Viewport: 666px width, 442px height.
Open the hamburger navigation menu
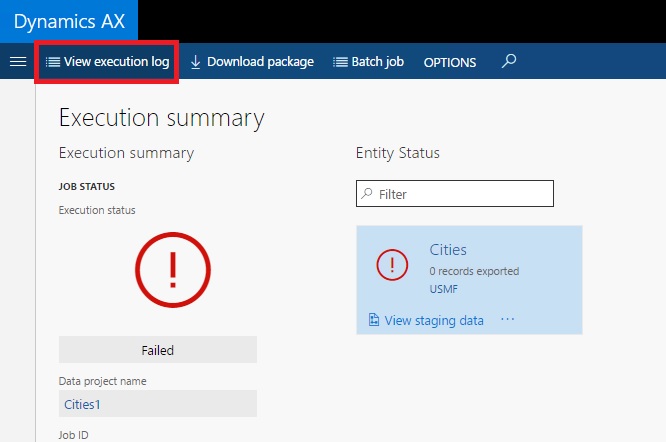click(17, 62)
